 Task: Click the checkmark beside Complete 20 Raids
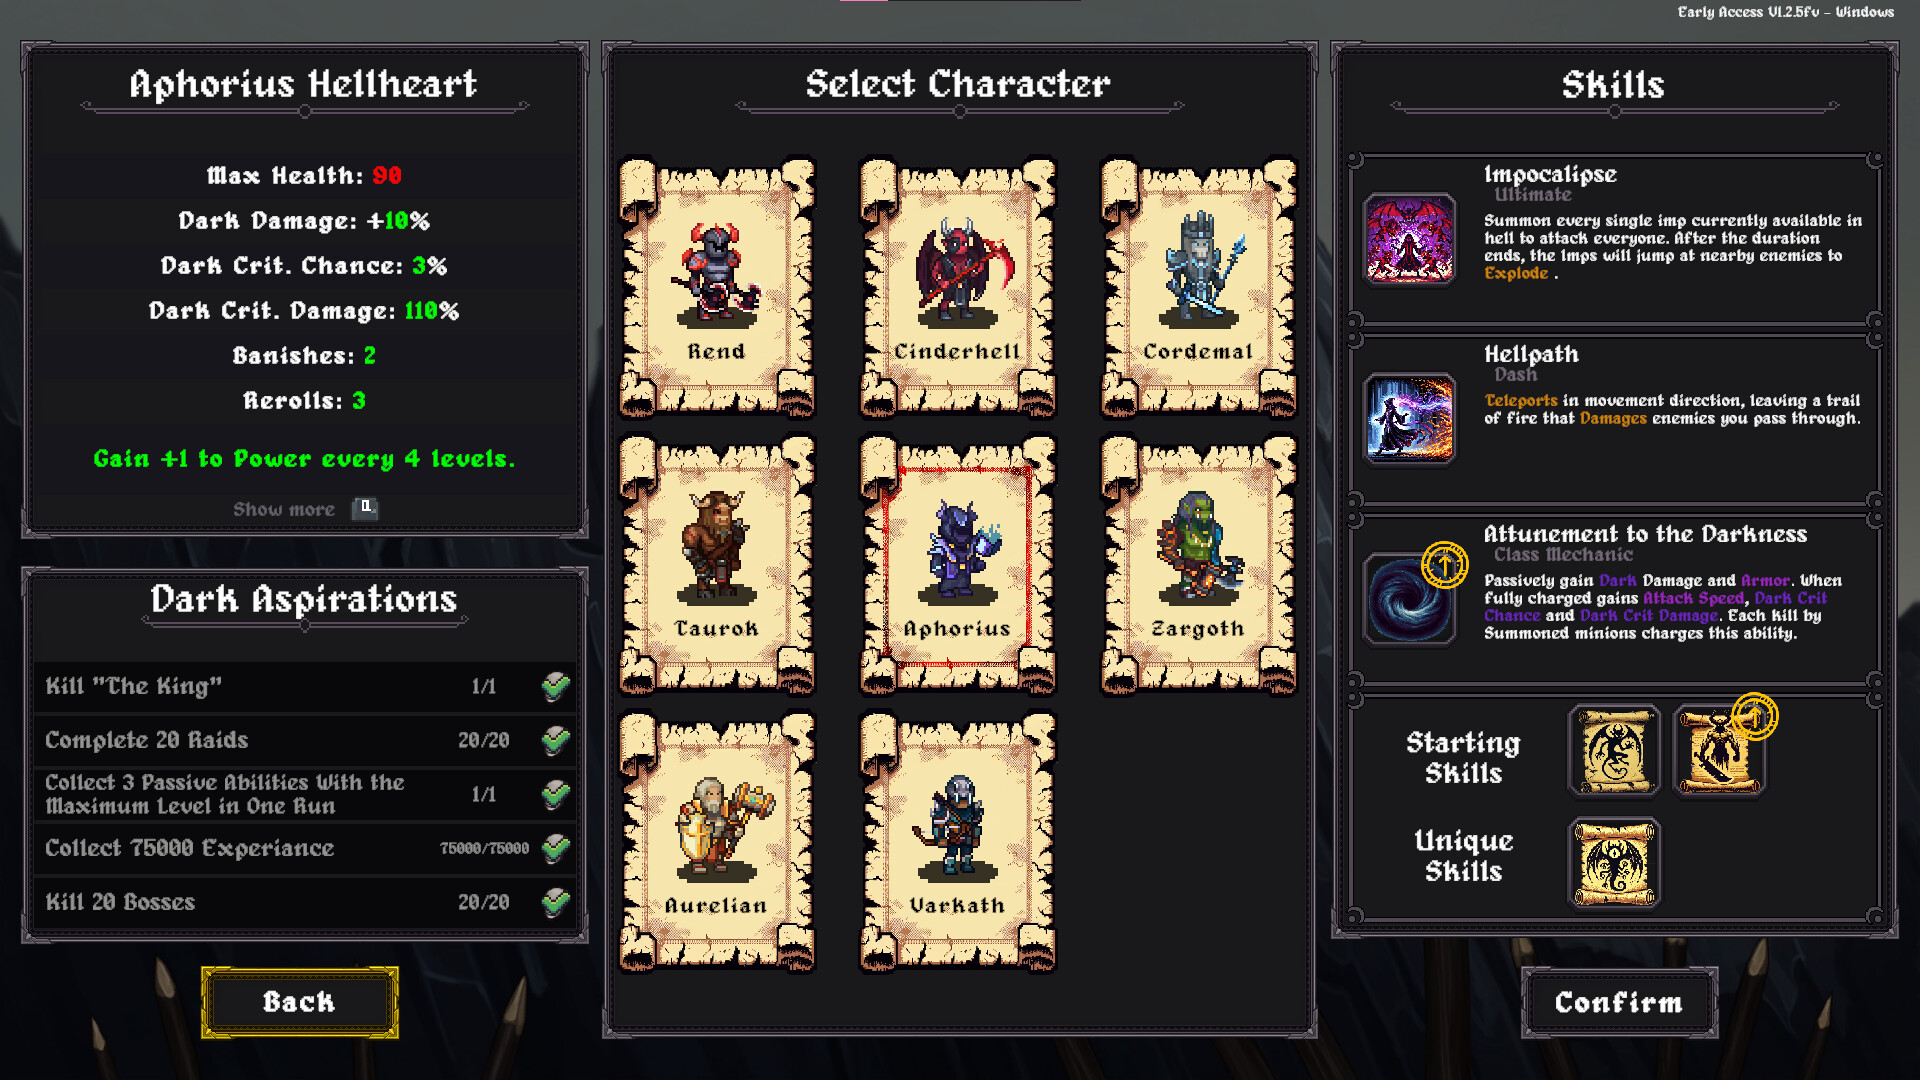(556, 740)
